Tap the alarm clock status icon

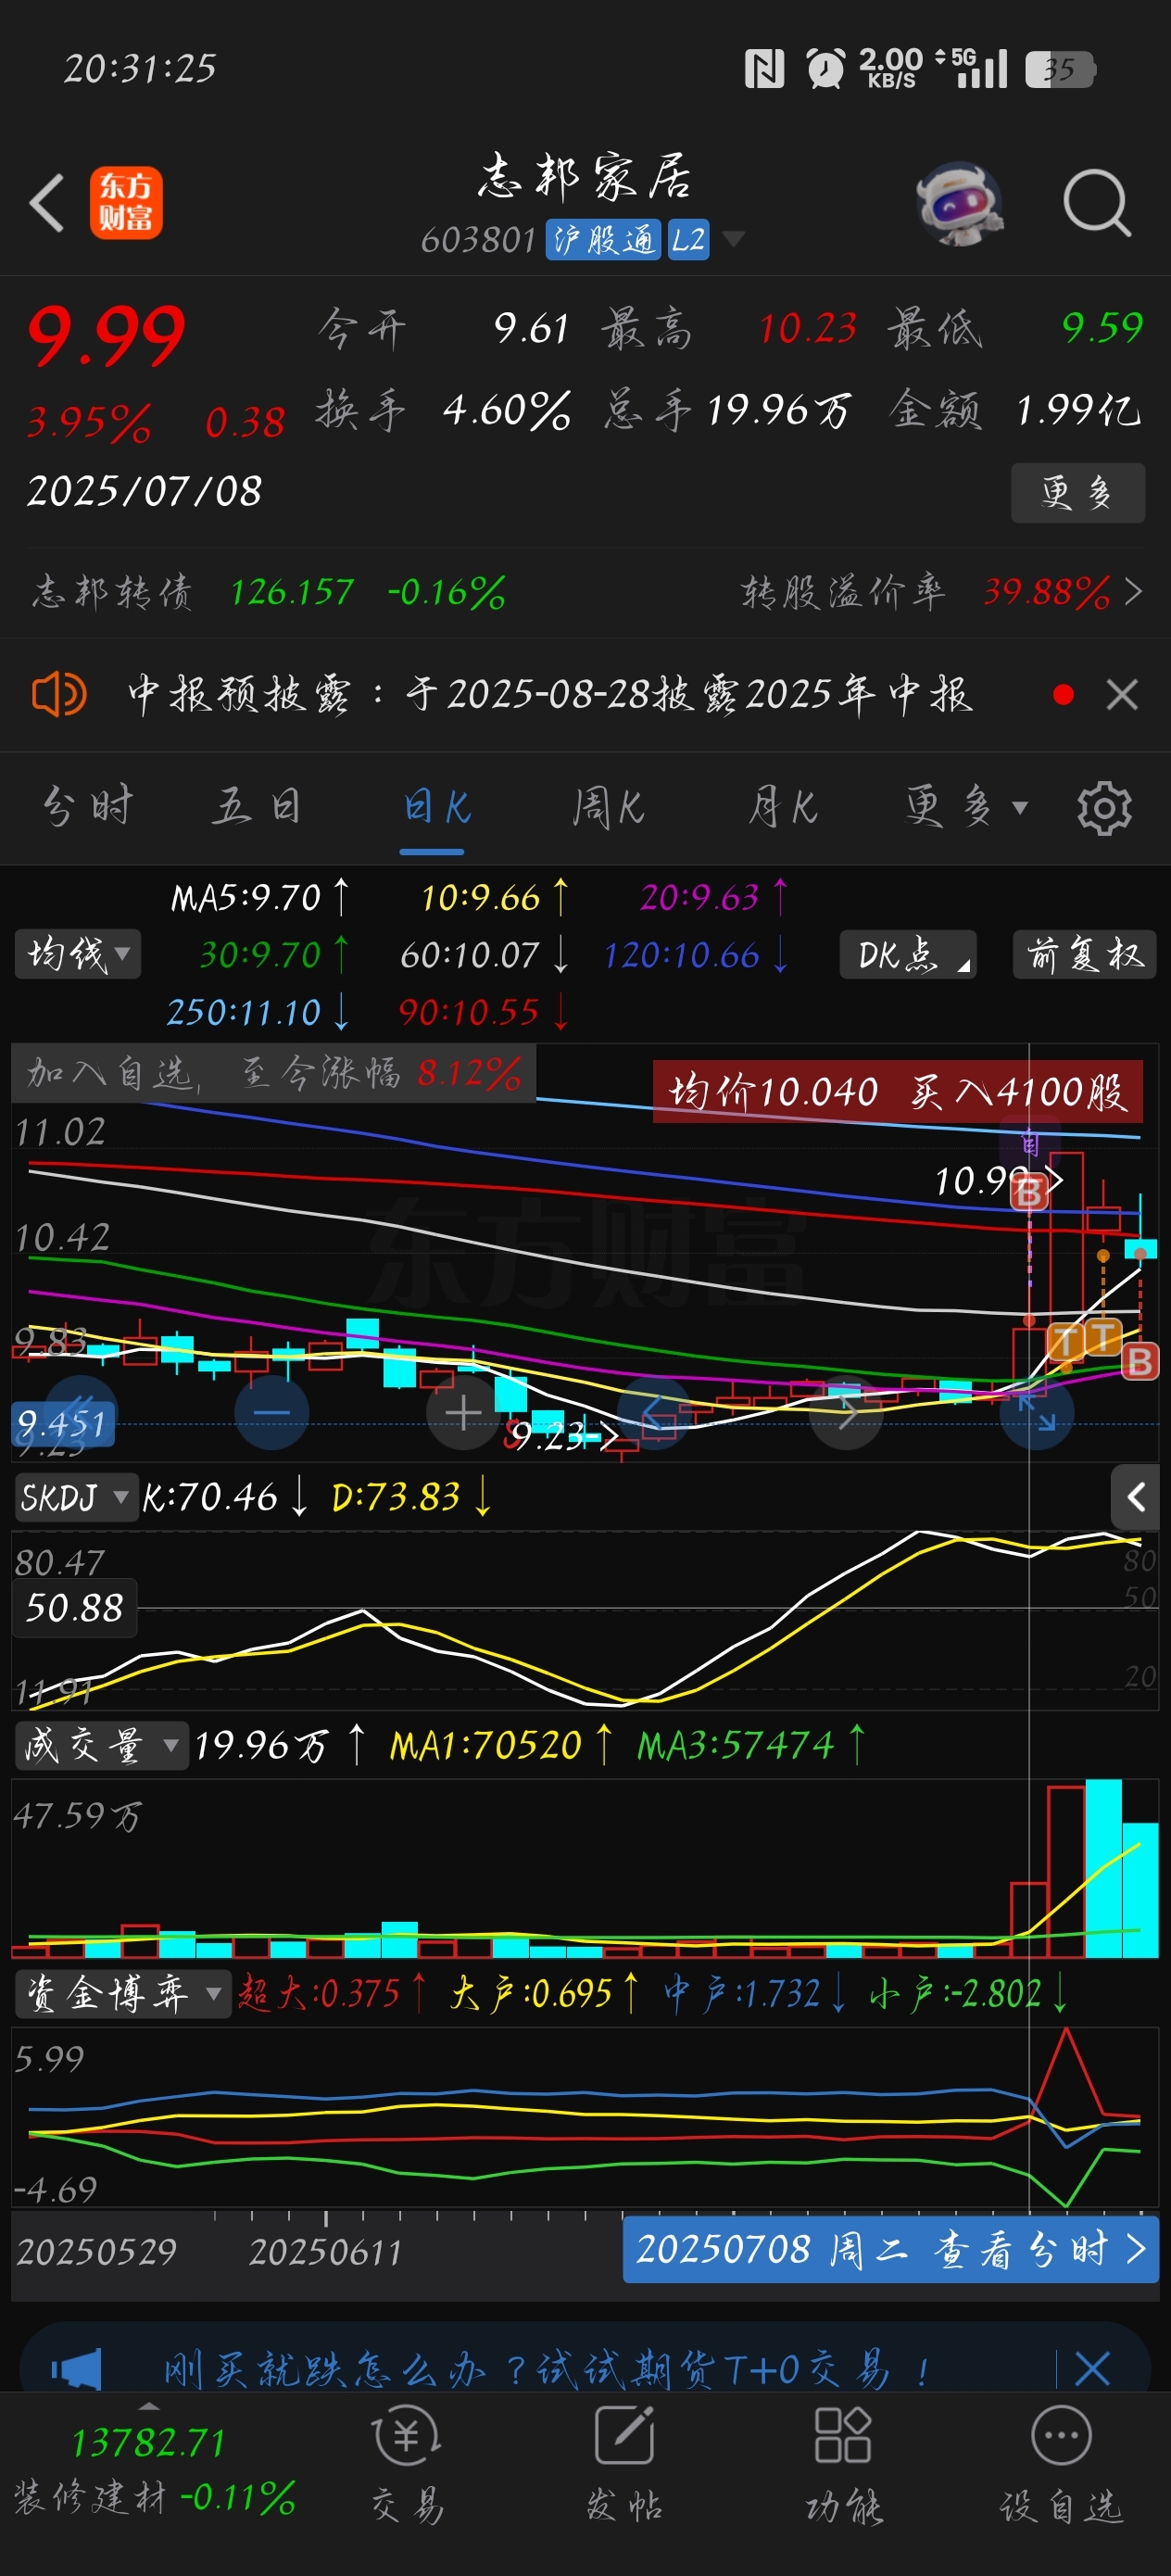825,69
